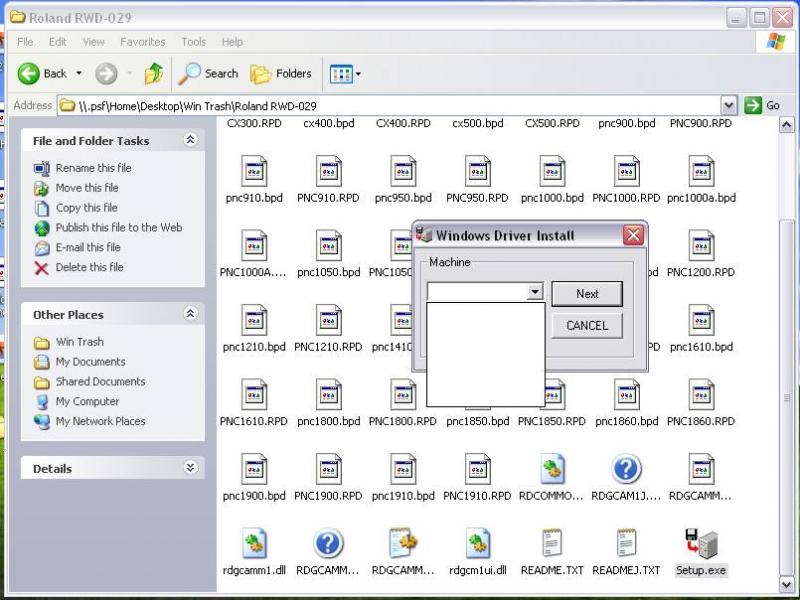Select the PNC950.RPD file icon
Screen dimensions: 800x600
(478, 171)
